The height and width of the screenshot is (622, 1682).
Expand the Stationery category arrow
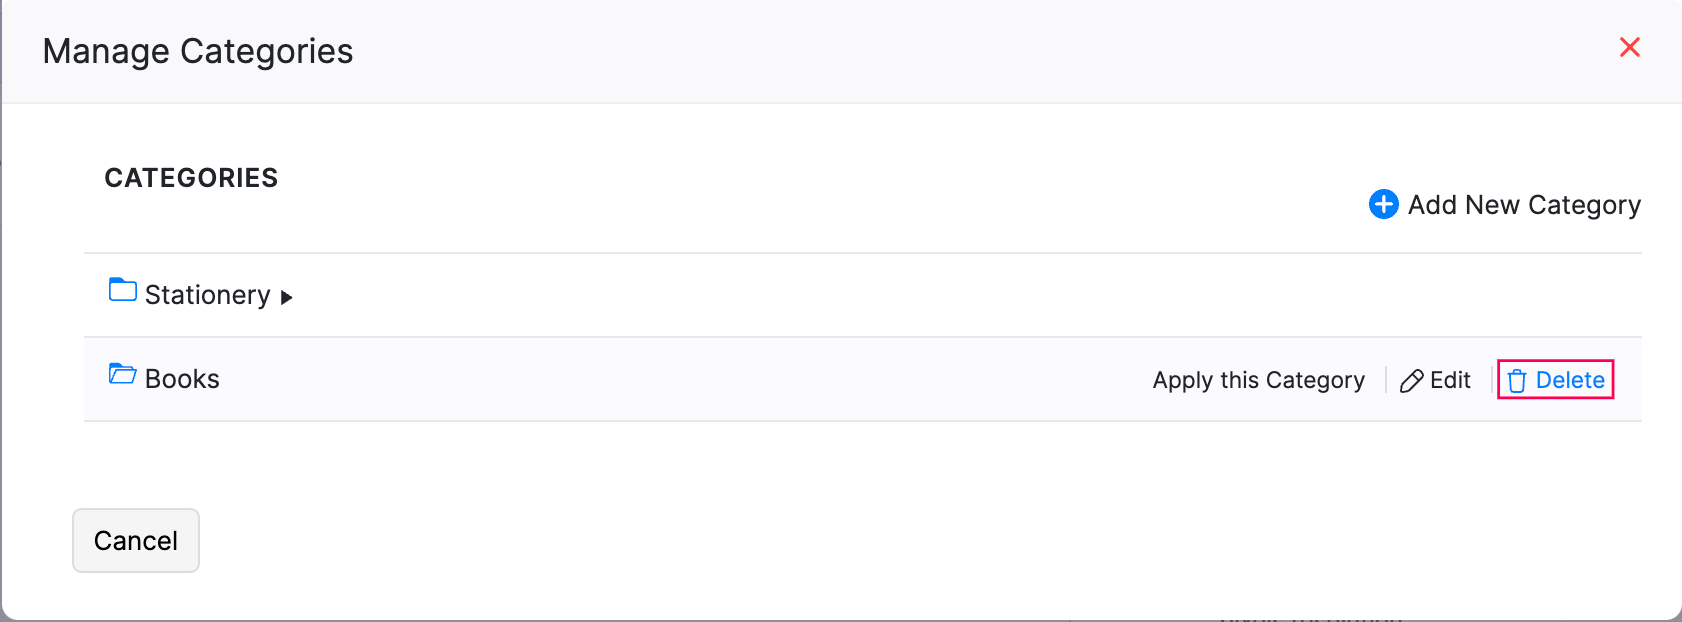(286, 297)
